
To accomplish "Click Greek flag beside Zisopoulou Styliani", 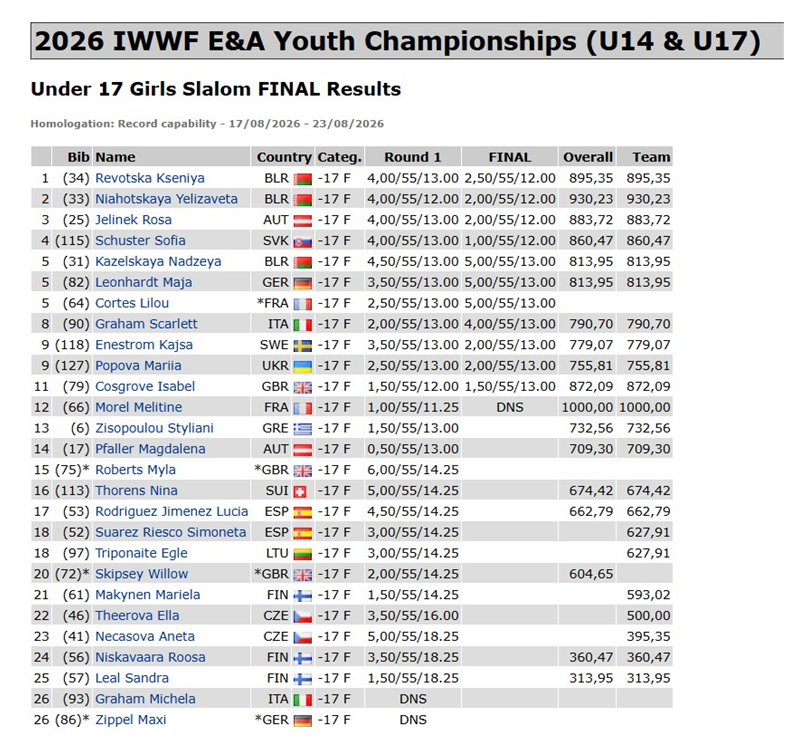I will tap(302, 429).
